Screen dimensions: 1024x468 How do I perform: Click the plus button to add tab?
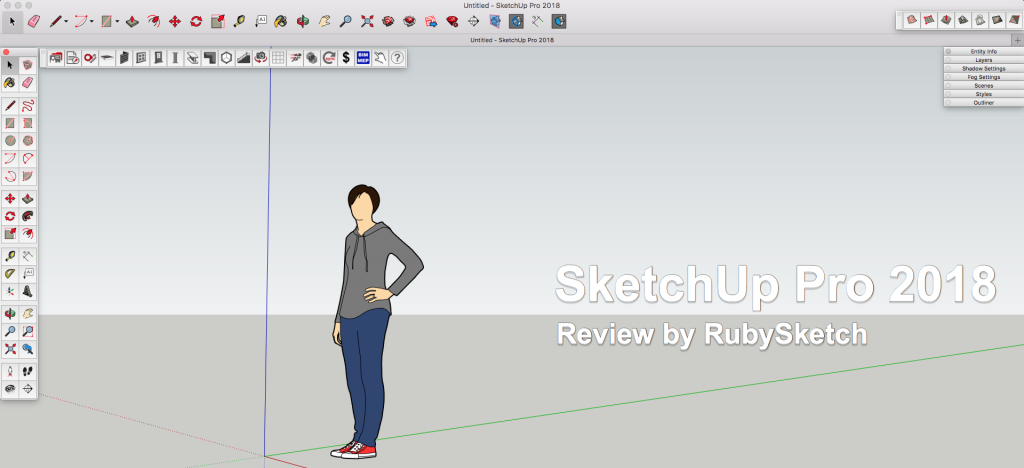click(1017, 40)
